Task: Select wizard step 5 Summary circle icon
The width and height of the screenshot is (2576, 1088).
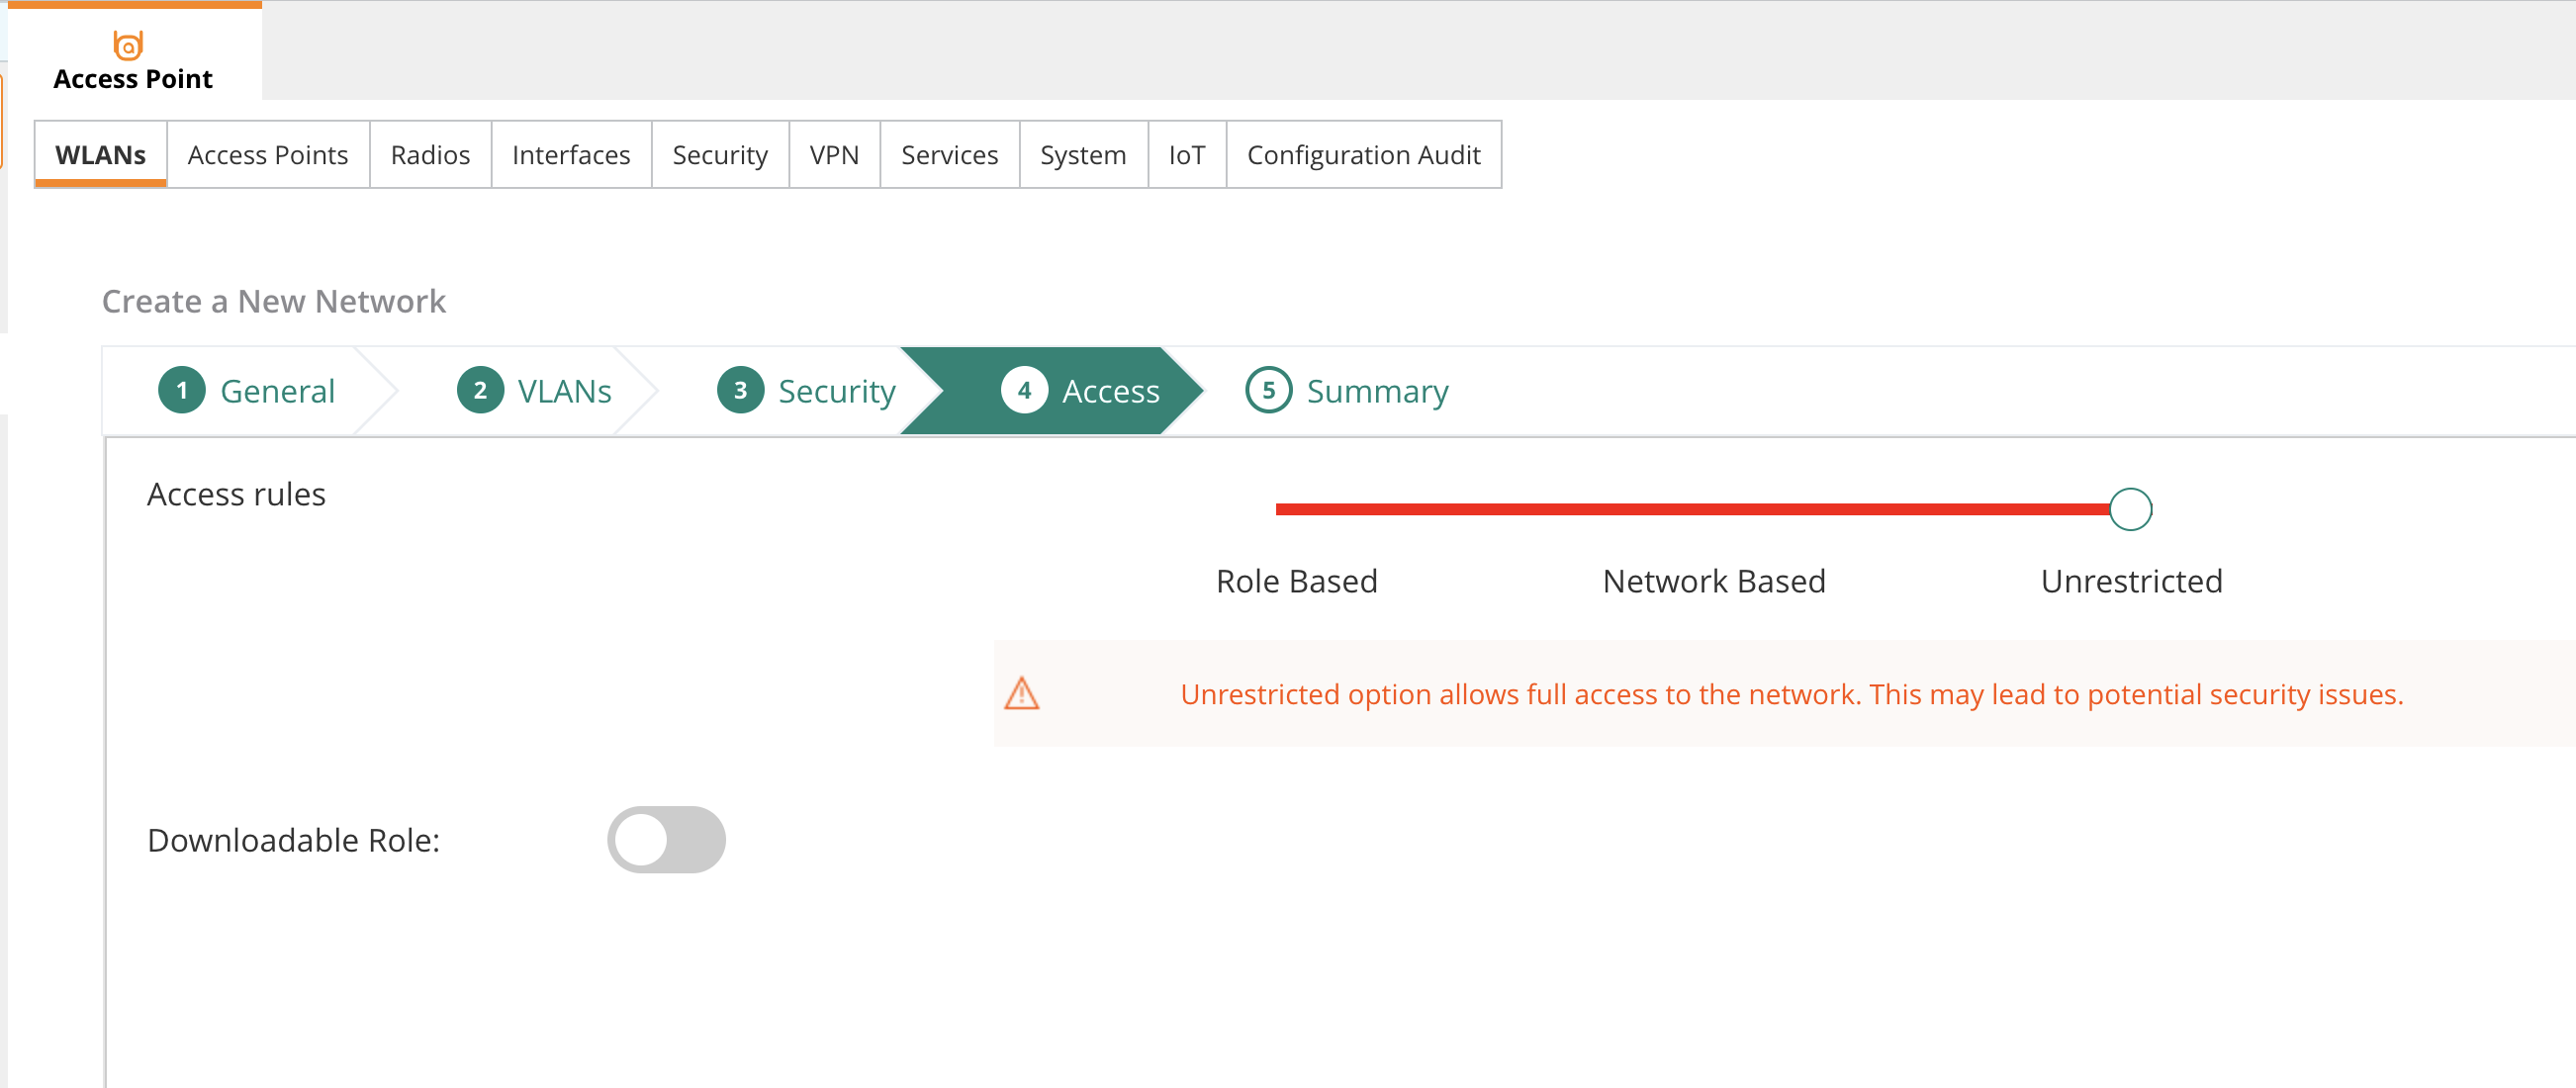Action: point(1267,390)
